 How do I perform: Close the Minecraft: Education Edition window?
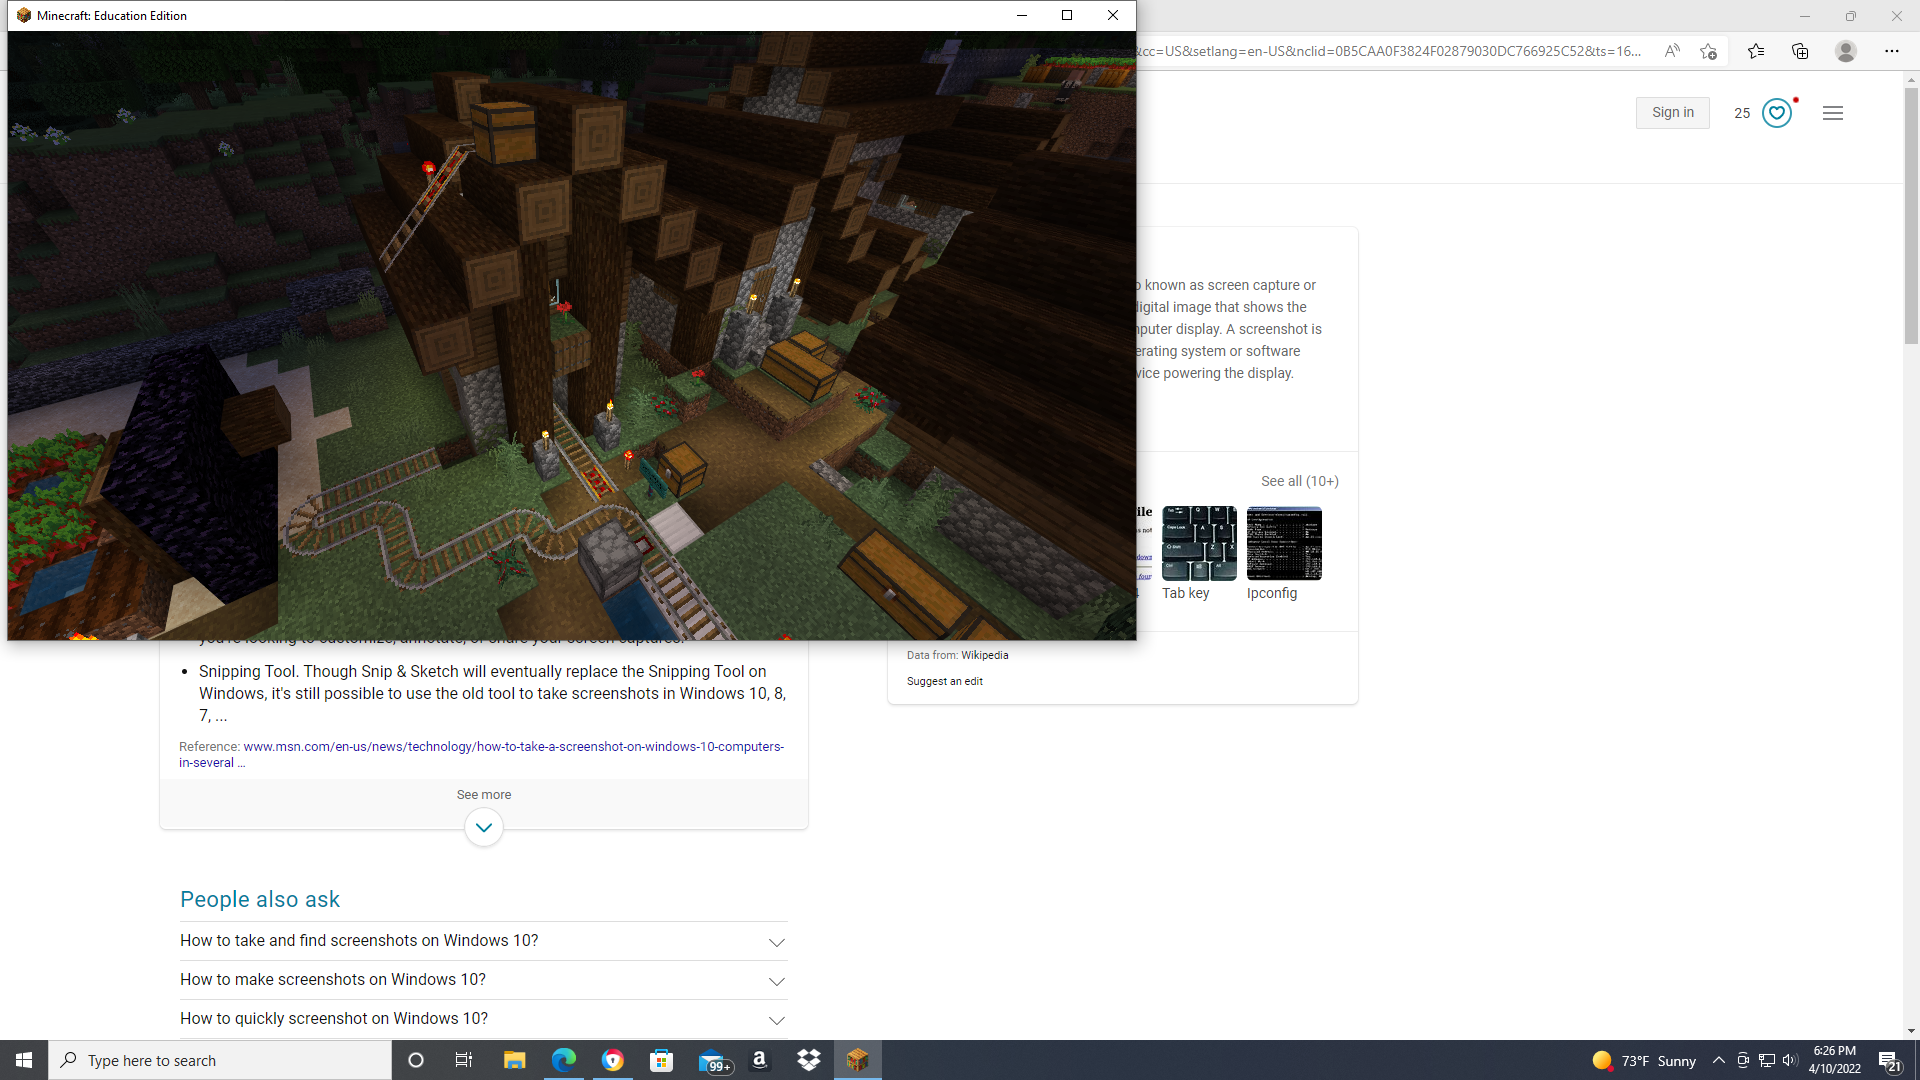click(1113, 15)
